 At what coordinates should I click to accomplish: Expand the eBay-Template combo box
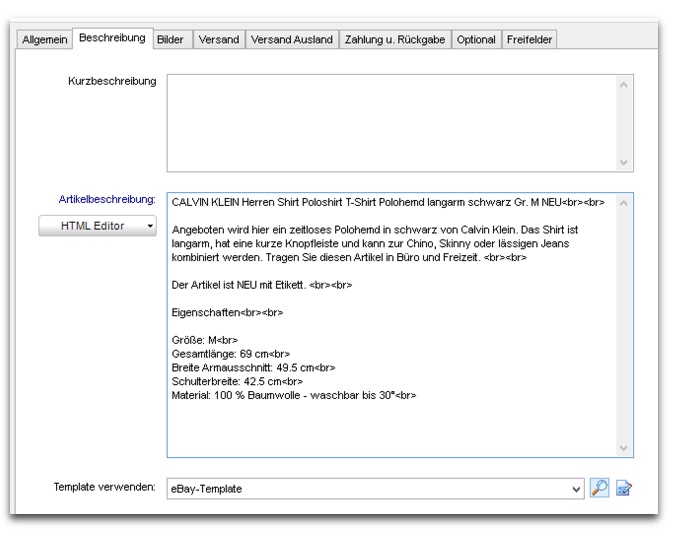(x=376, y=489)
